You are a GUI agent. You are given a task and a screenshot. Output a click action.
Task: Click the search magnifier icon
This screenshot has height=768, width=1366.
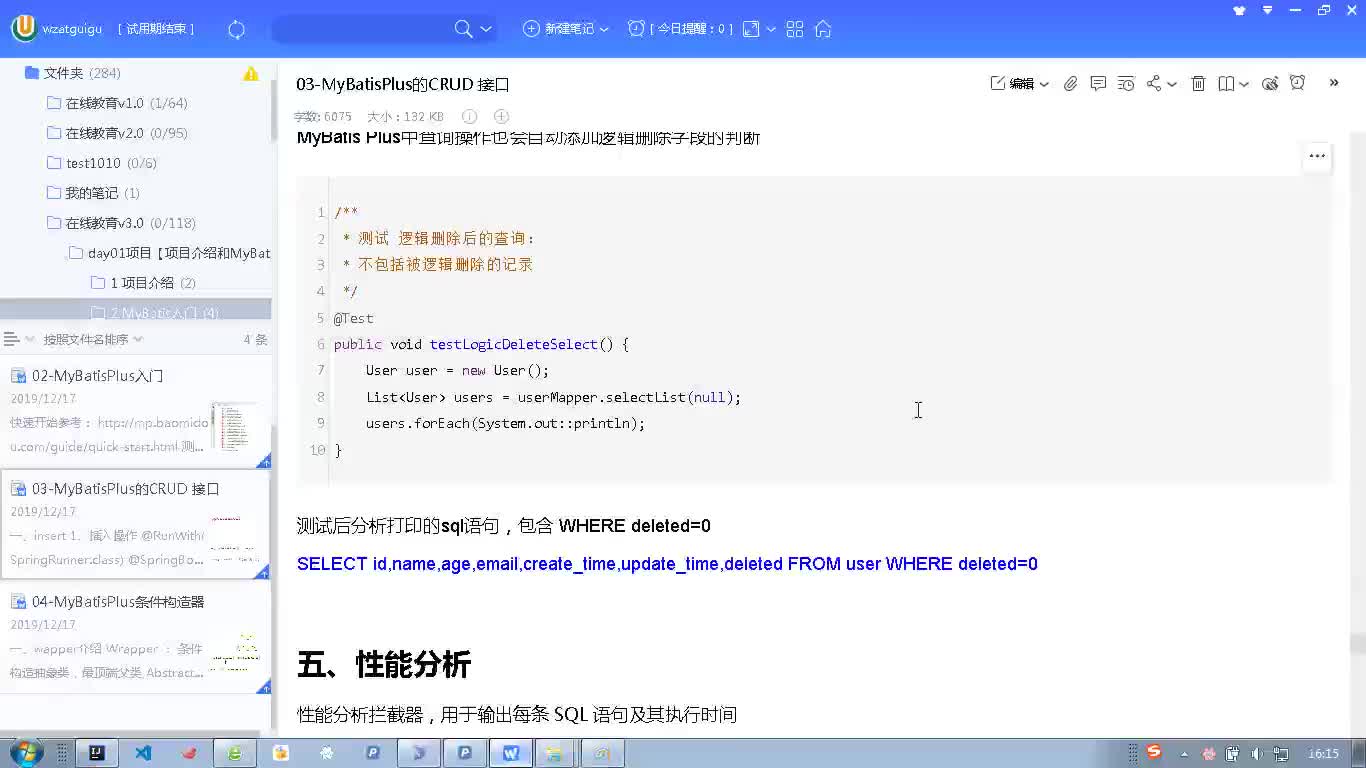coord(463,29)
